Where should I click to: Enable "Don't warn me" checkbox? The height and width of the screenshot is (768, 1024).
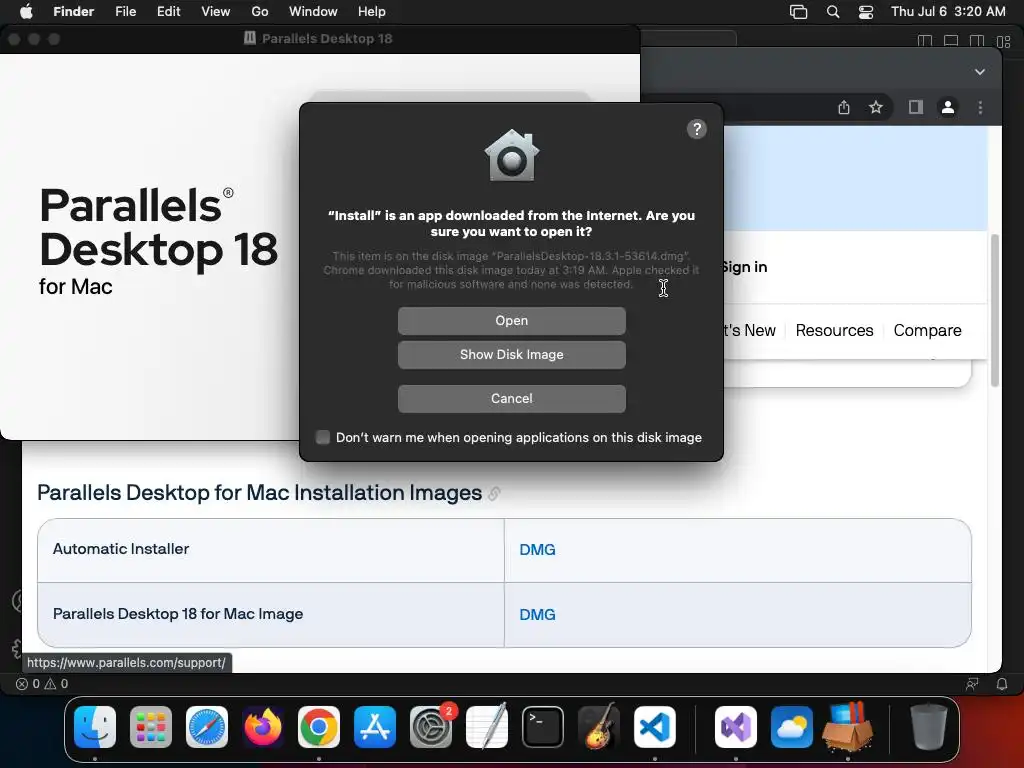click(x=323, y=437)
